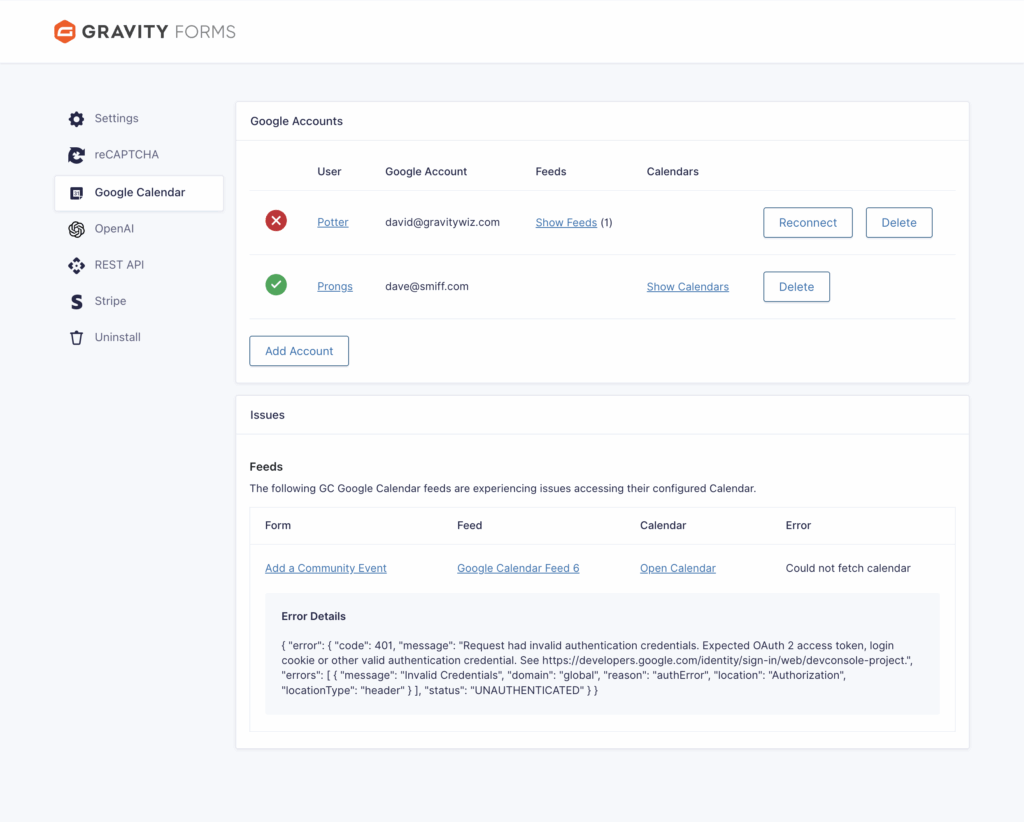Click the green check status icon for Prongs
This screenshot has width=1024, height=822.
(276, 285)
